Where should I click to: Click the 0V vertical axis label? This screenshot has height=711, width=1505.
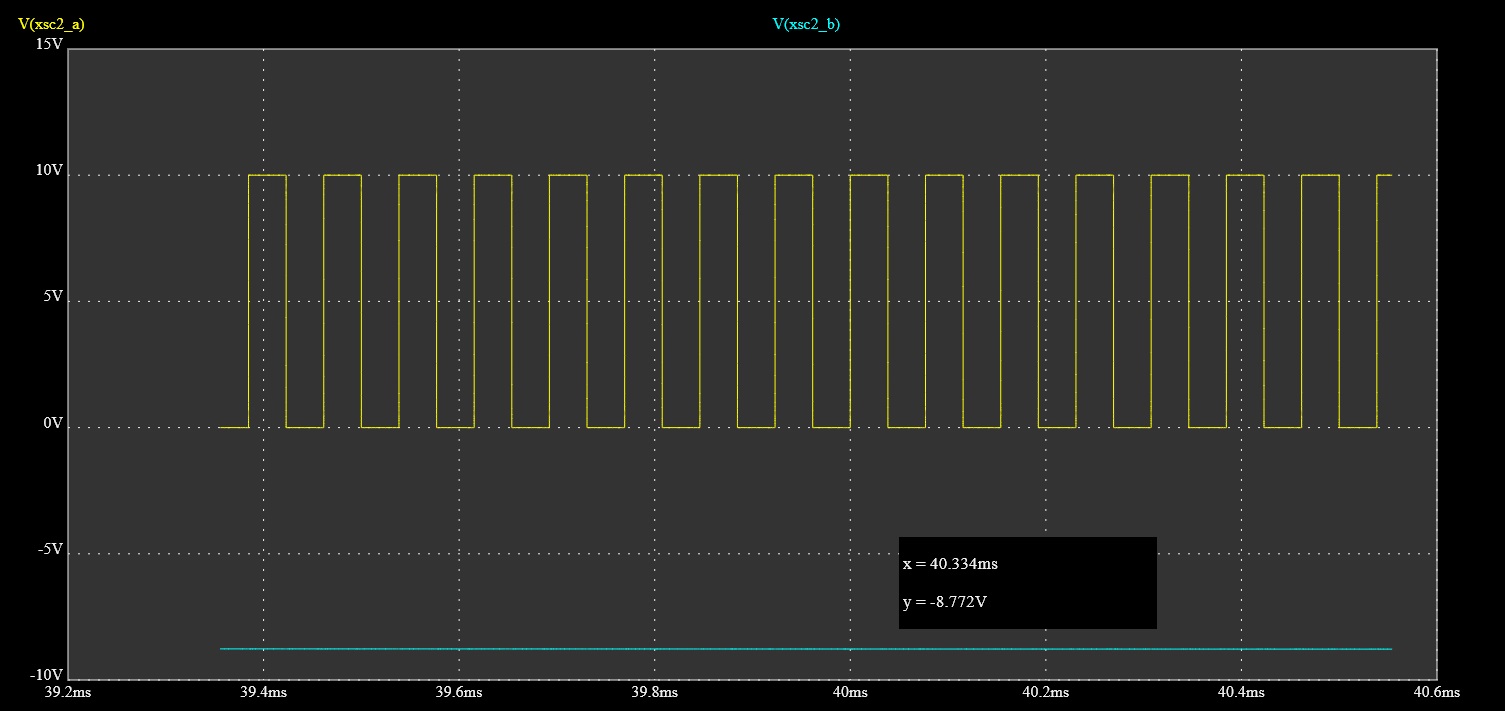(53, 424)
